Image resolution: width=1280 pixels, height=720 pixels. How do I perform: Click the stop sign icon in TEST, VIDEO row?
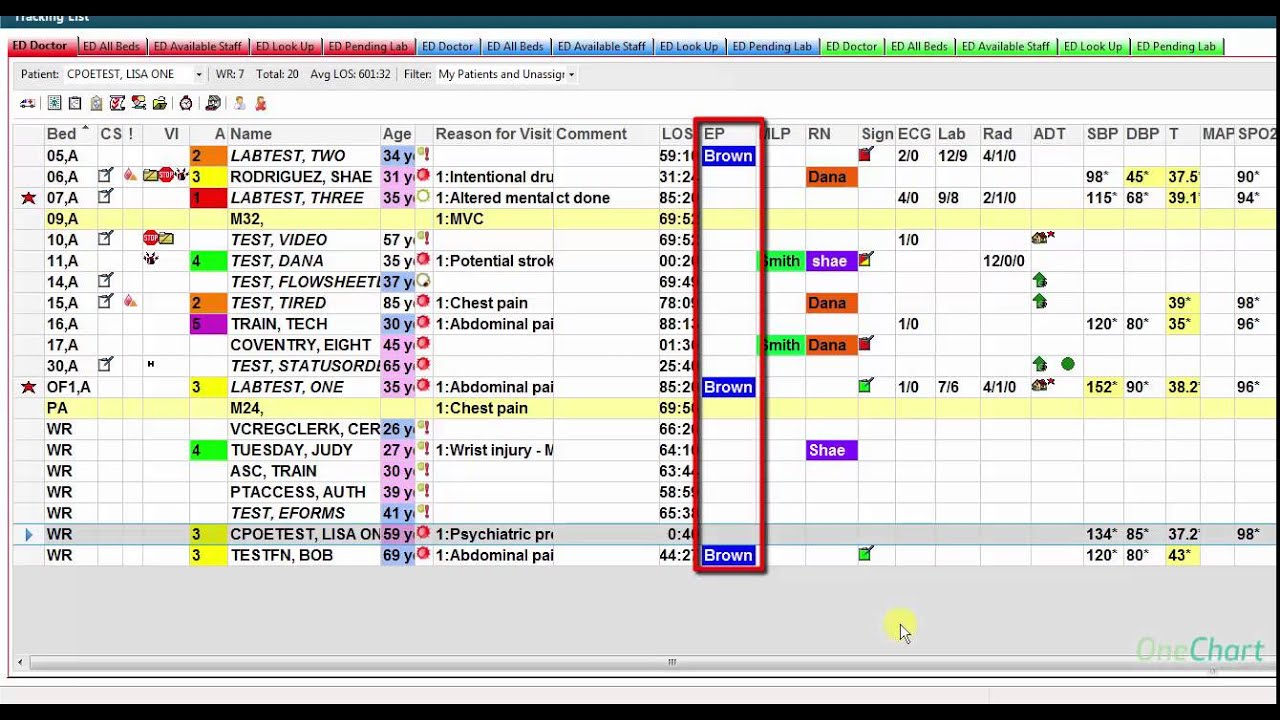tap(150, 238)
